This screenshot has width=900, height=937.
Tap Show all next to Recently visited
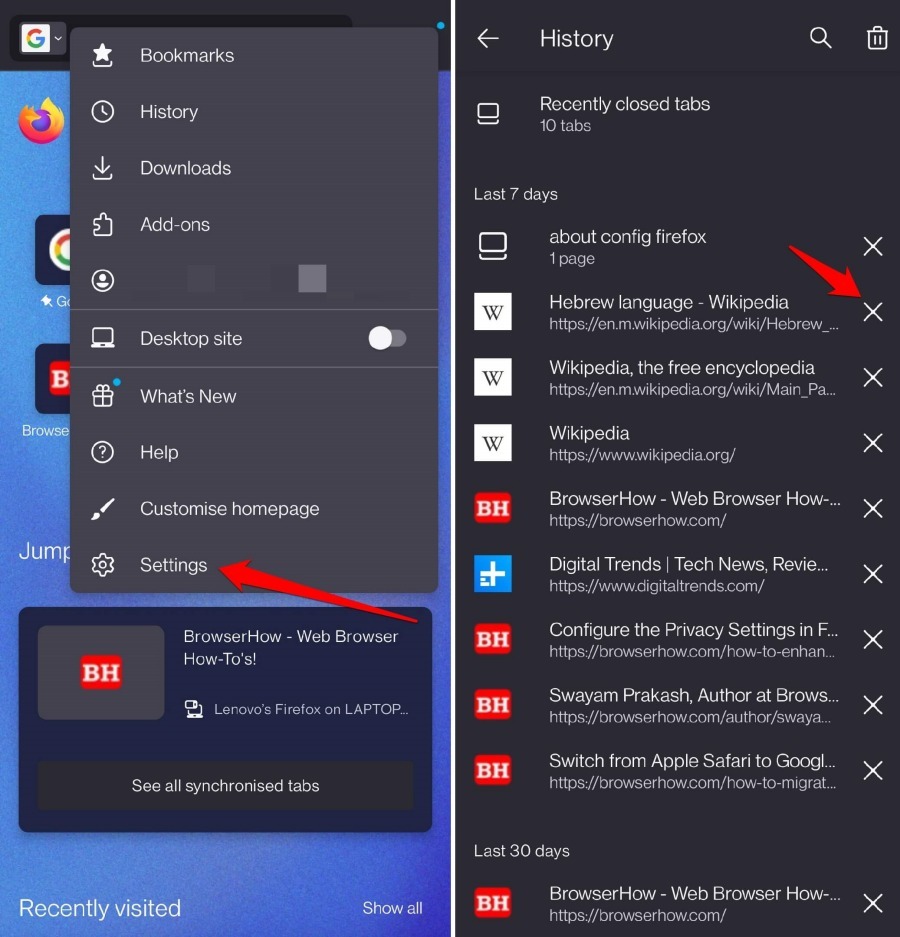tap(392, 908)
